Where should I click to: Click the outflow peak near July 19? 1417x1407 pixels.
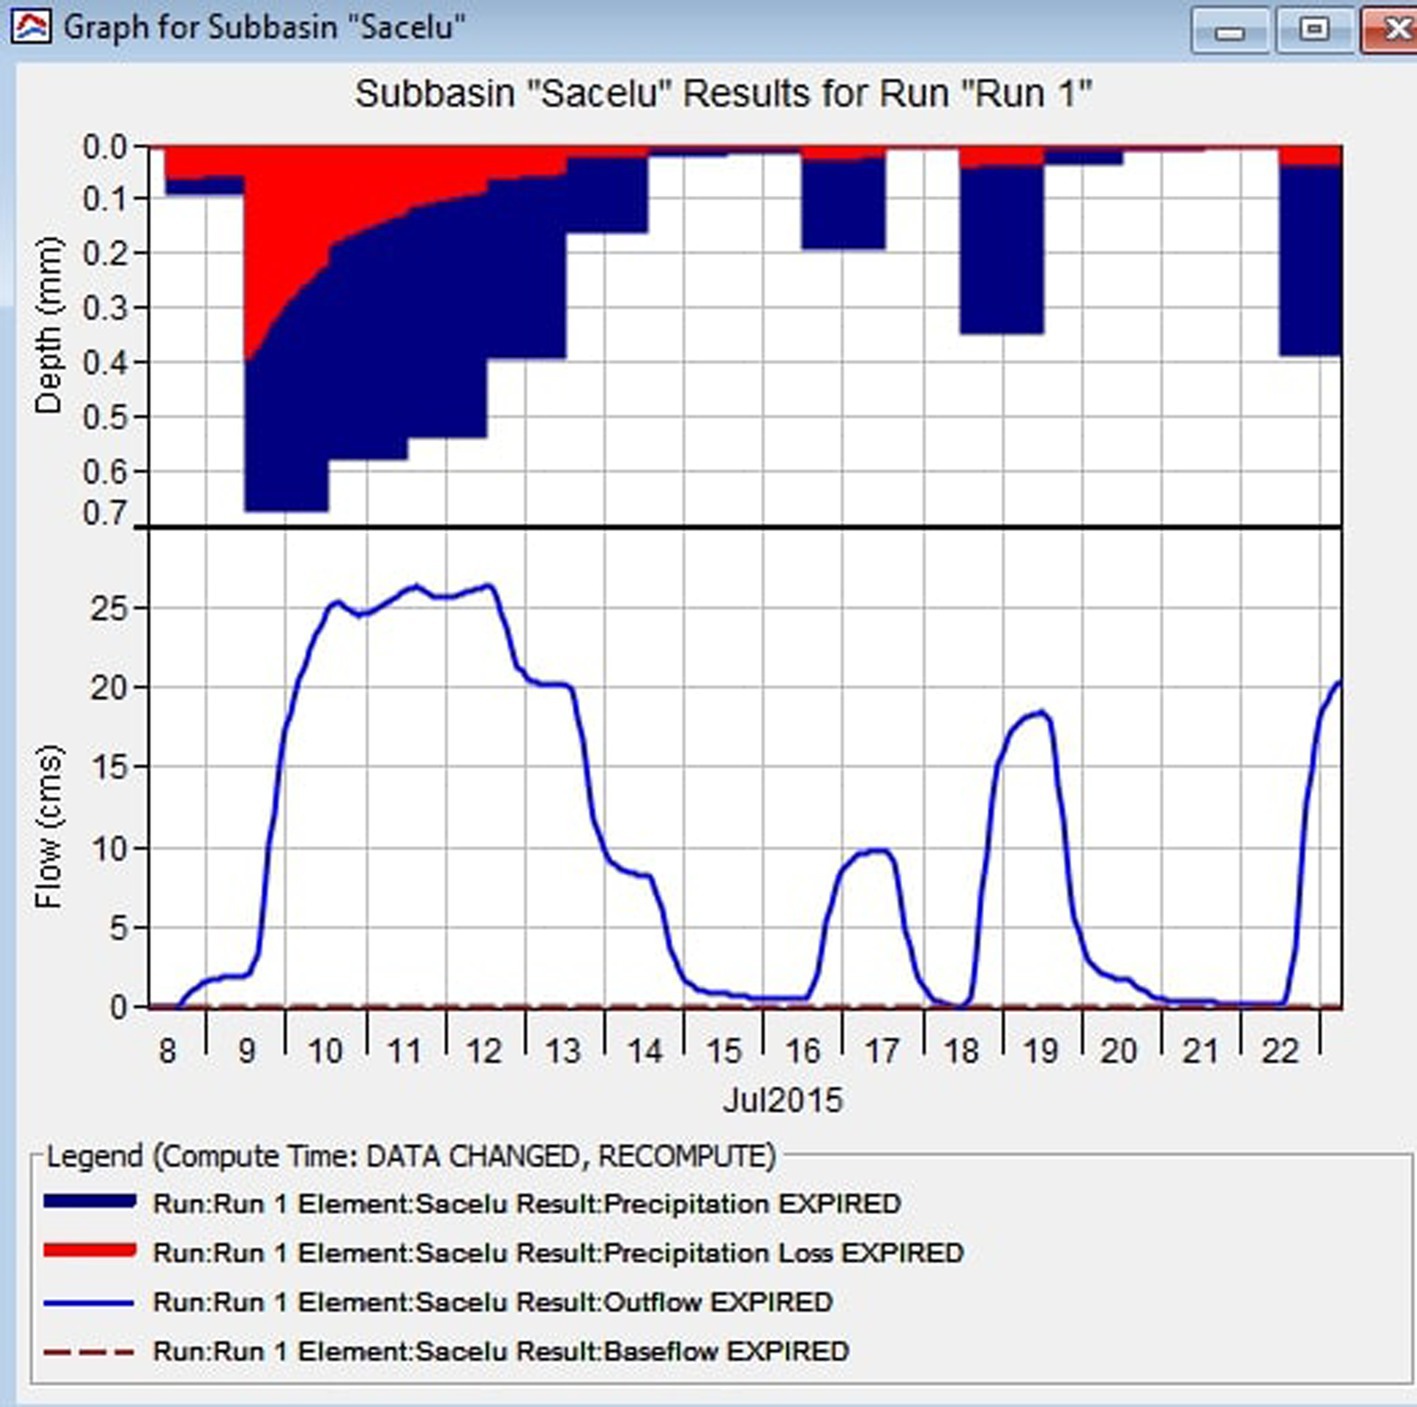tap(1041, 713)
